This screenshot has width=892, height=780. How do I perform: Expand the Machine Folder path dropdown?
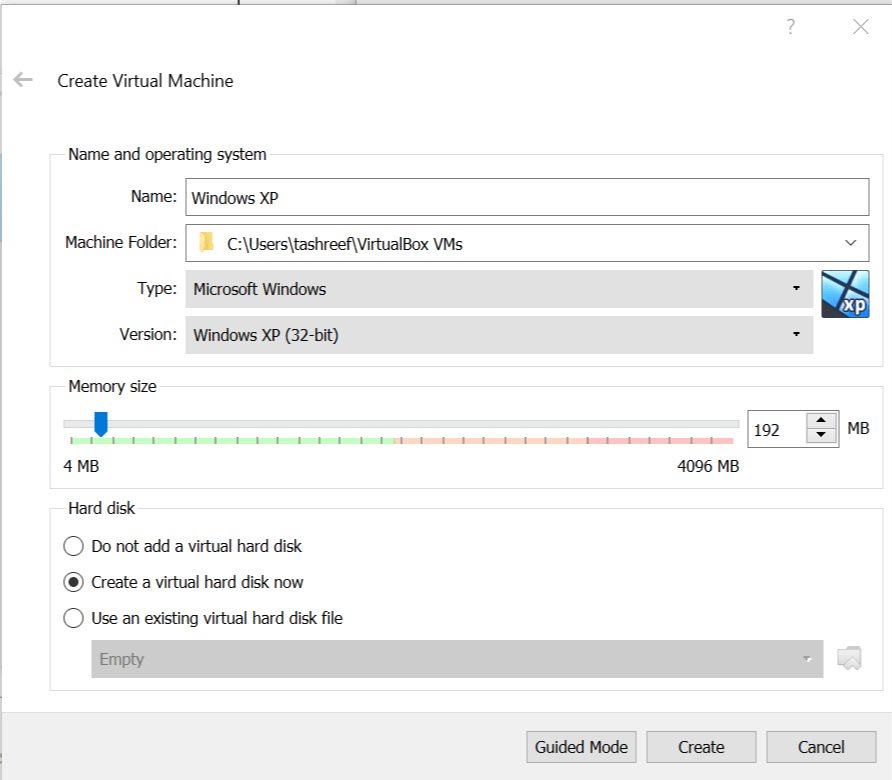[x=851, y=242]
